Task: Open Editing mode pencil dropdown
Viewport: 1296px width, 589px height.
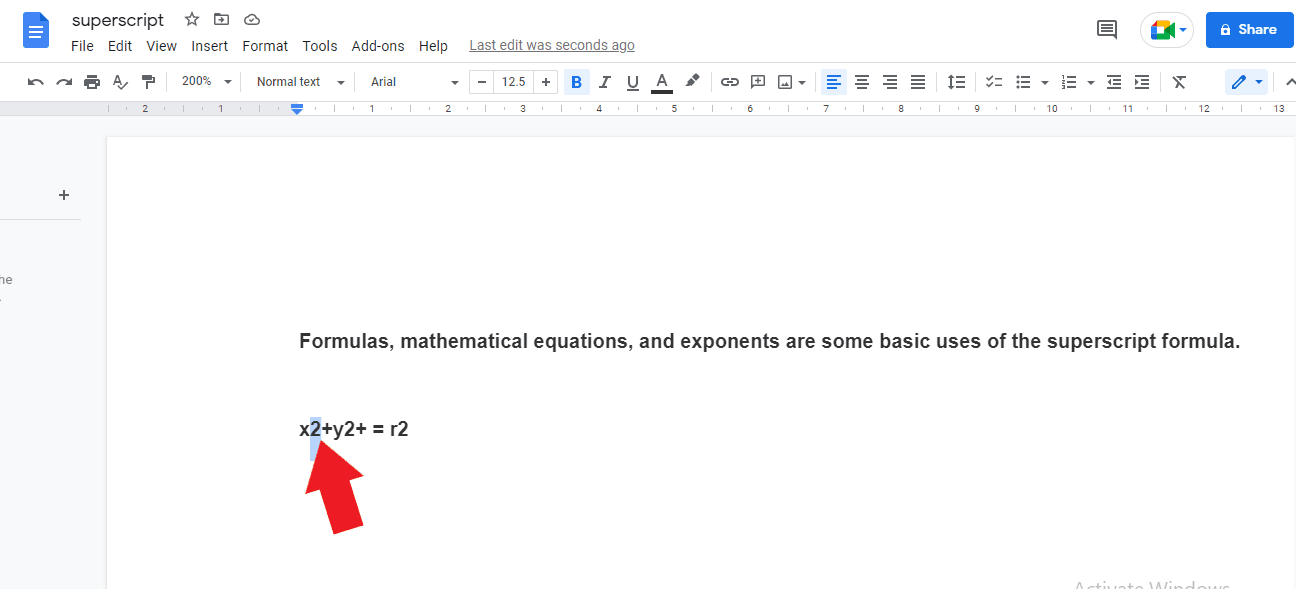Action: [x=1246, y=82]
